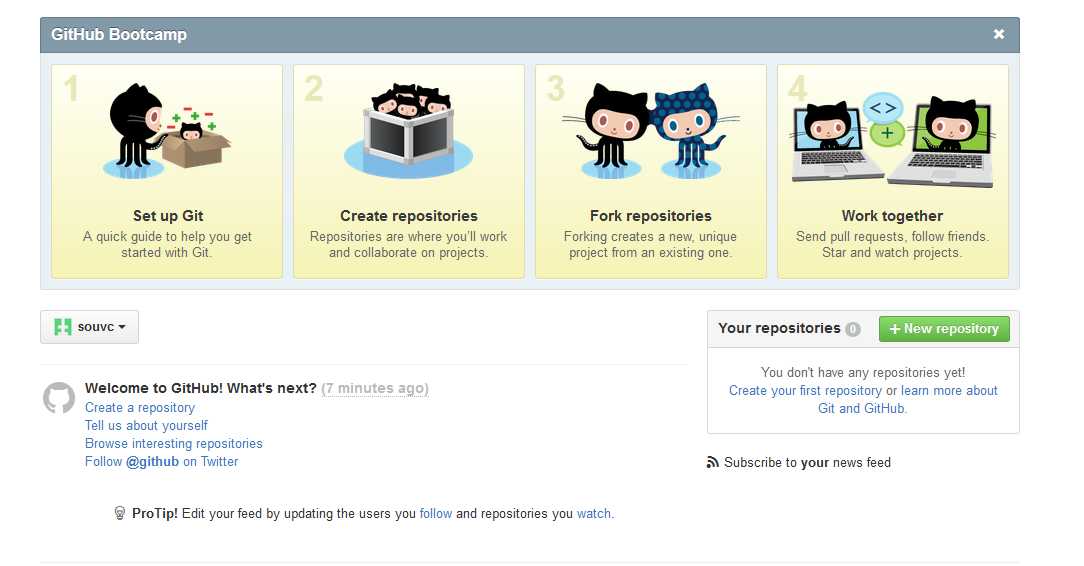Open Browse interesting repositories link
The height and width of the screenshot is (566, 1084).
[x=174, y=444]
